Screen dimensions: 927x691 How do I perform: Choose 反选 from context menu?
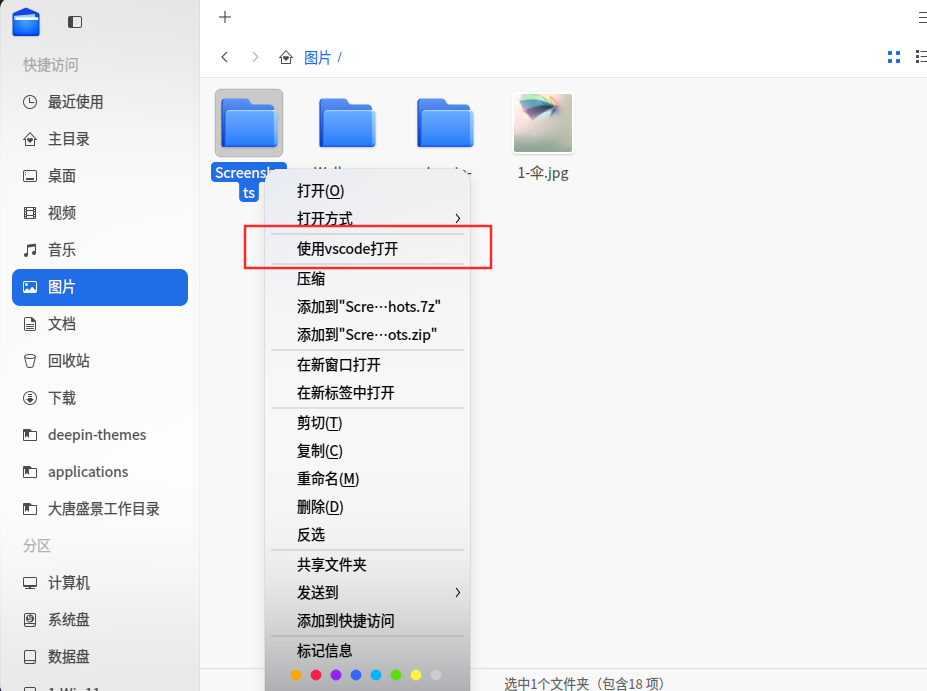367,535
